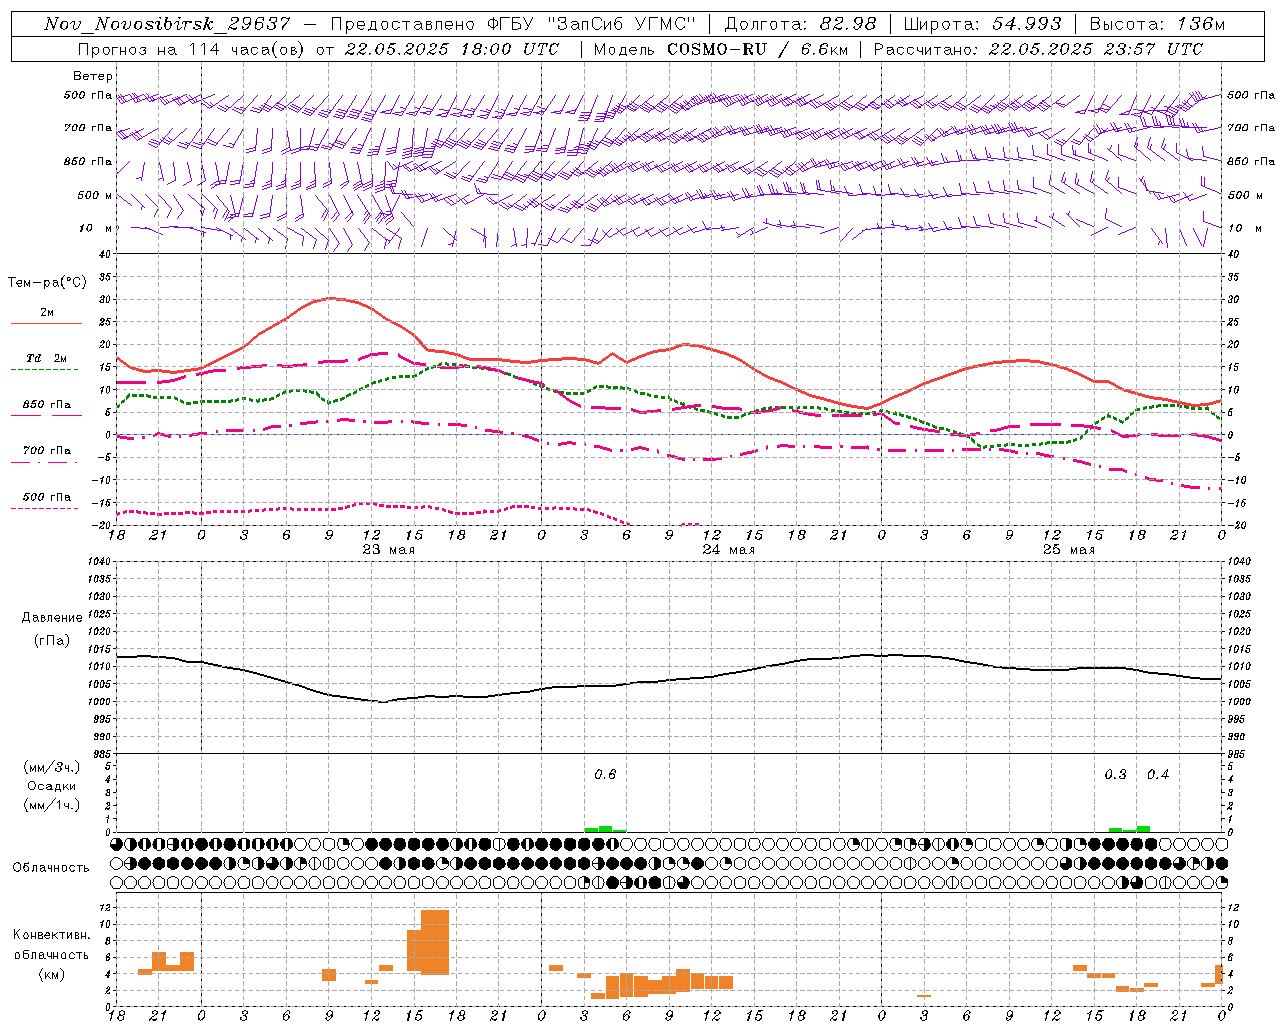This screenshot has width=1280, height=1024.
Task: Click 'Рассчитано: 22.05.2025 23:57 UTC' text
Action: pos(1039,49)
